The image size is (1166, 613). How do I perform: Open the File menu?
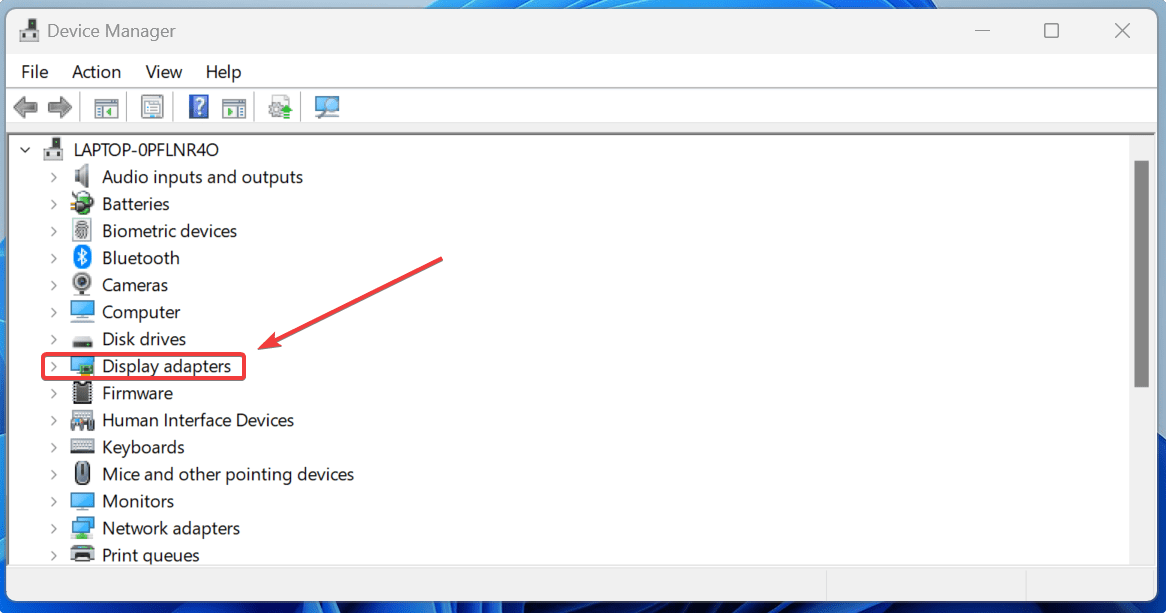click(x=34, y=71)
